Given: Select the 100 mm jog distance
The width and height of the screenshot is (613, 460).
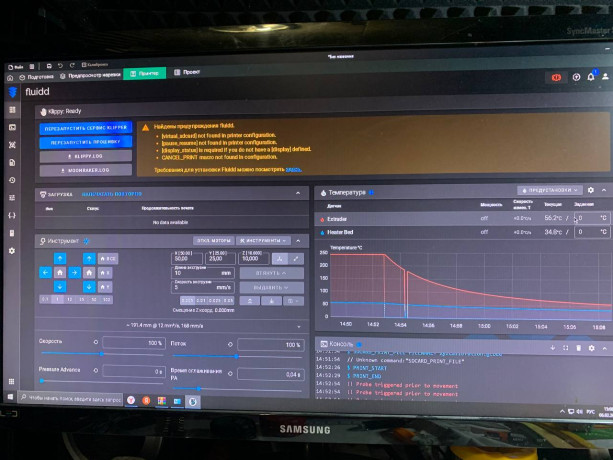Looking at the screenshot, I should coord(108,299).
